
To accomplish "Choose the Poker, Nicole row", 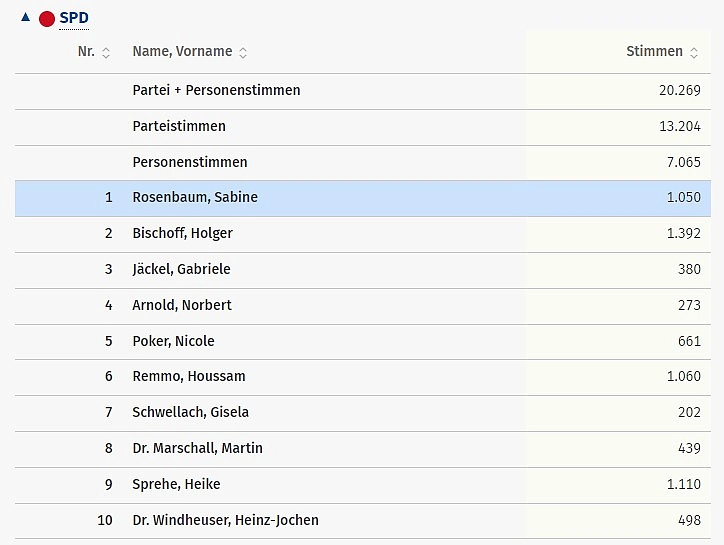I will [173, 341].
